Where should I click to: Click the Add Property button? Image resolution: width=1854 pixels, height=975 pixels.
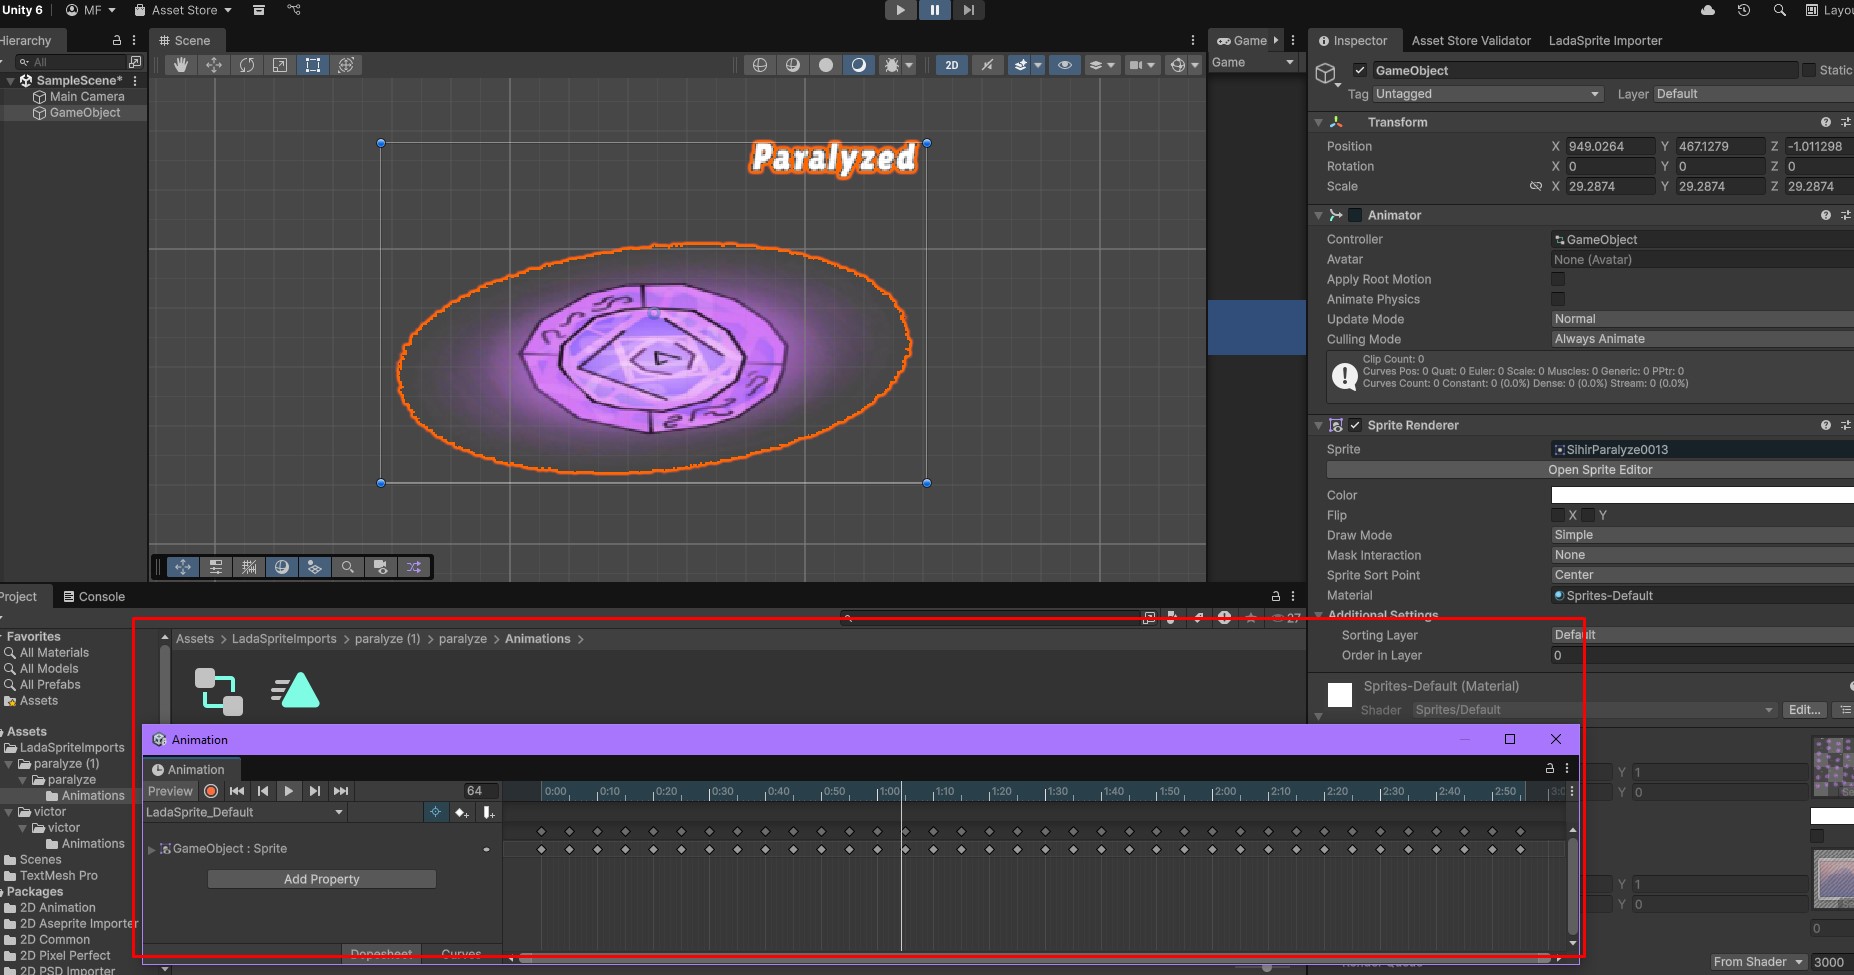coord(321,878)
